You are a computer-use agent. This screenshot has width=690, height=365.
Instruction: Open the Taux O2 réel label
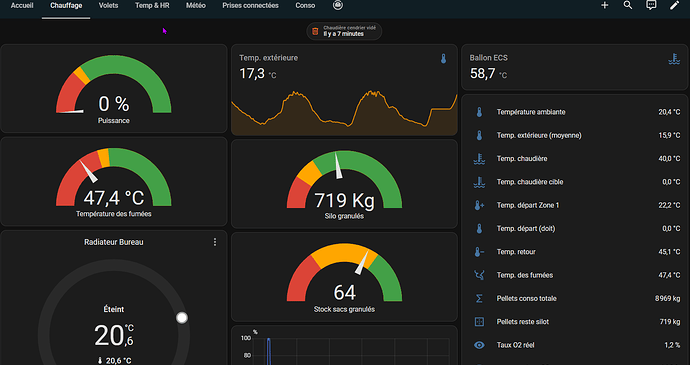click(515, 346)
